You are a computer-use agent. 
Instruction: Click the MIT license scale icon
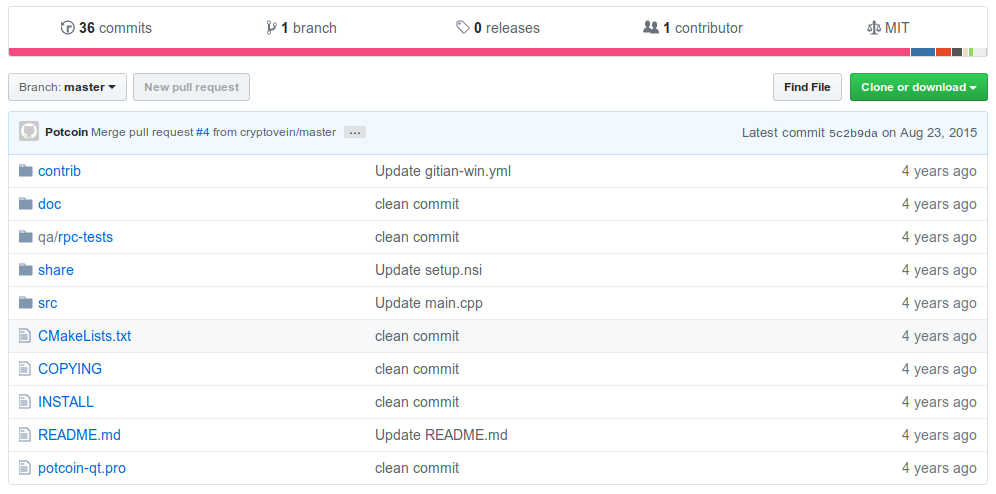coord(874,28)
